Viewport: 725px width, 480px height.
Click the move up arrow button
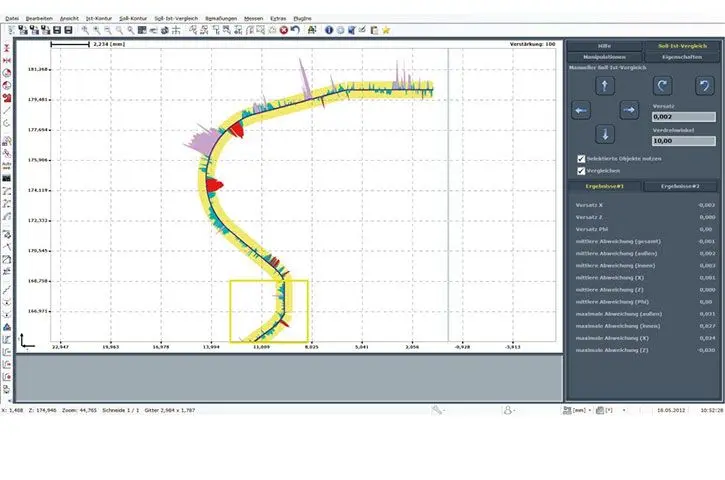pyautogui.click(x=605, y=87)
